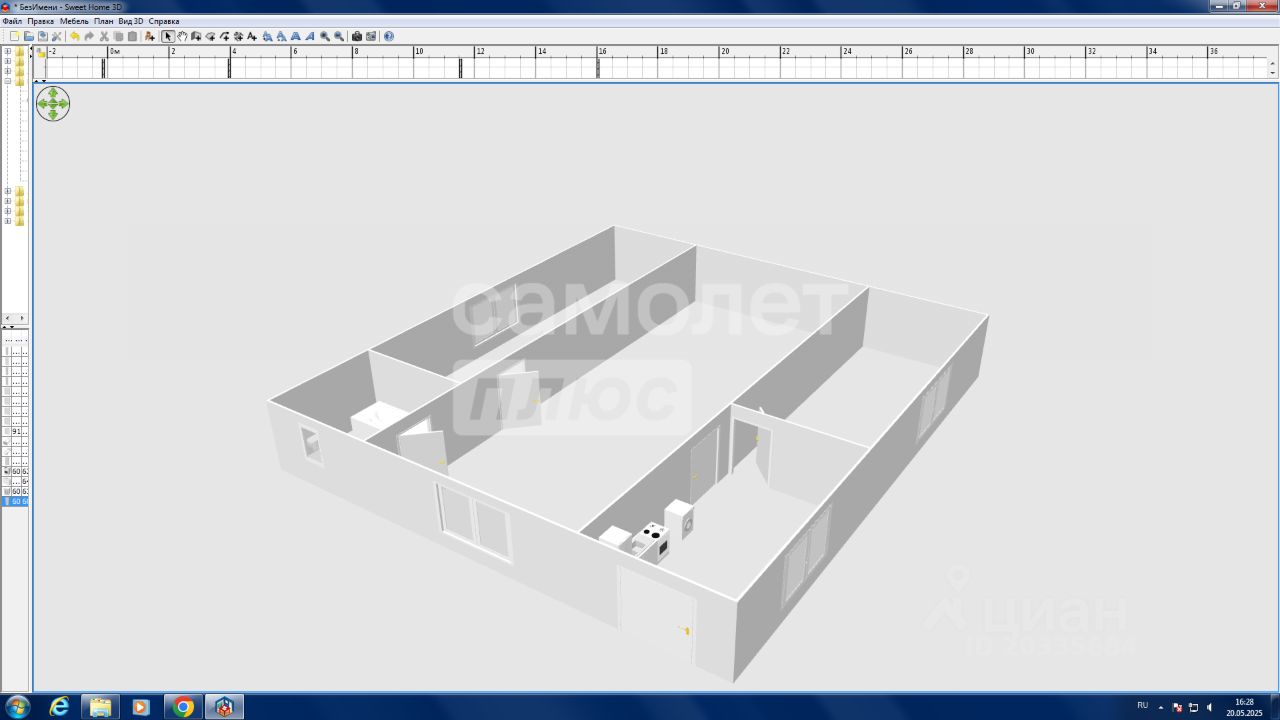The width and height of the screenshot is (1280, 720).
Task: Open Windows Explorer from taskbar
Action: click(100, 707)
